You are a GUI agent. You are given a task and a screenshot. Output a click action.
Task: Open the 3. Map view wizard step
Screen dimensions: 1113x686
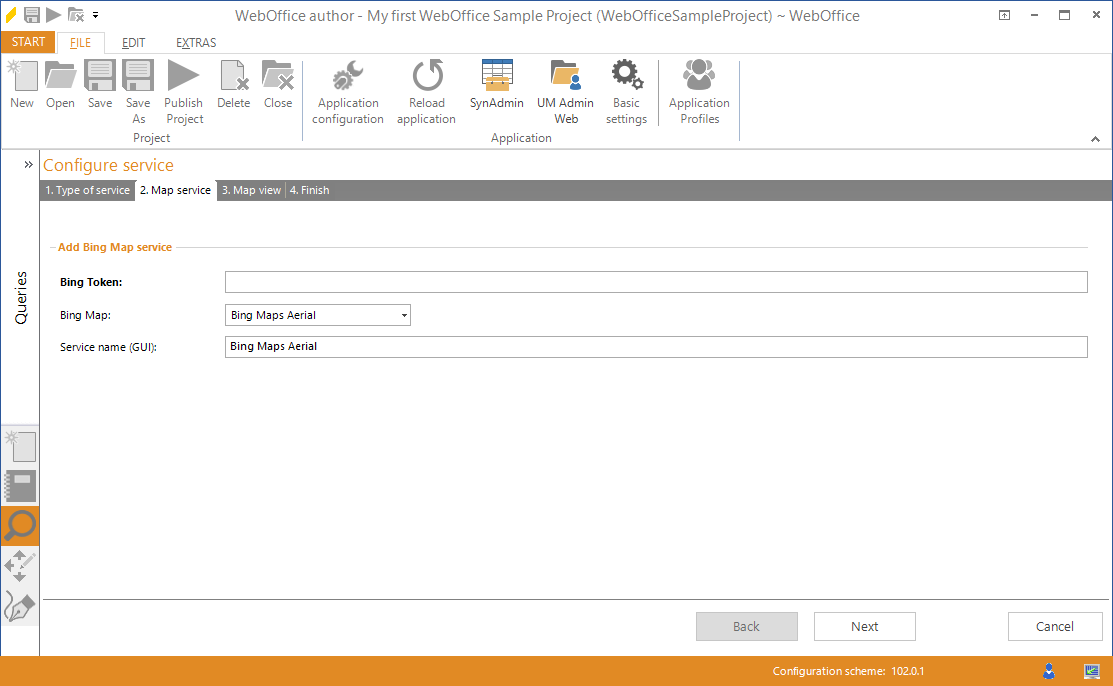click(251, 190)
